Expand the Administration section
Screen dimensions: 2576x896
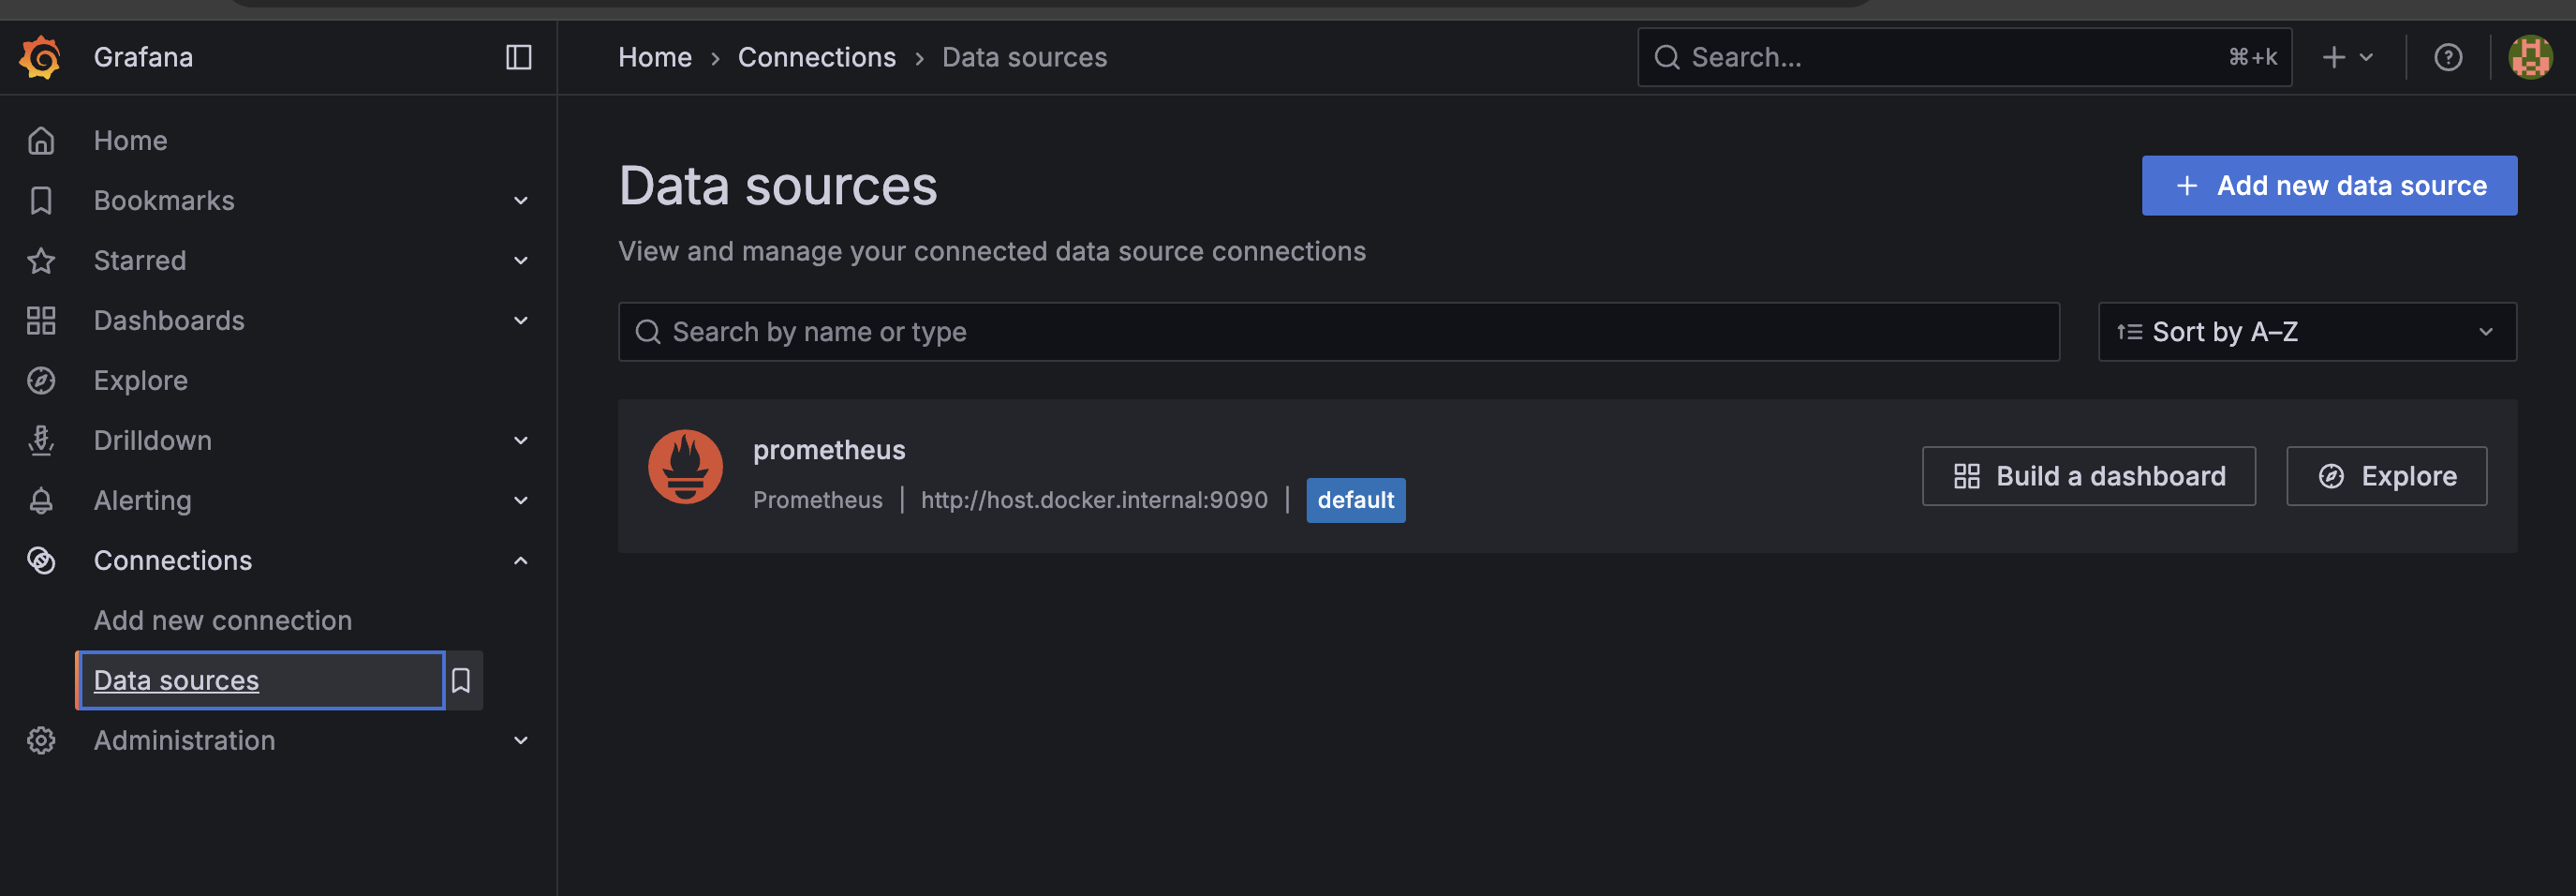[x=521, y=740]
